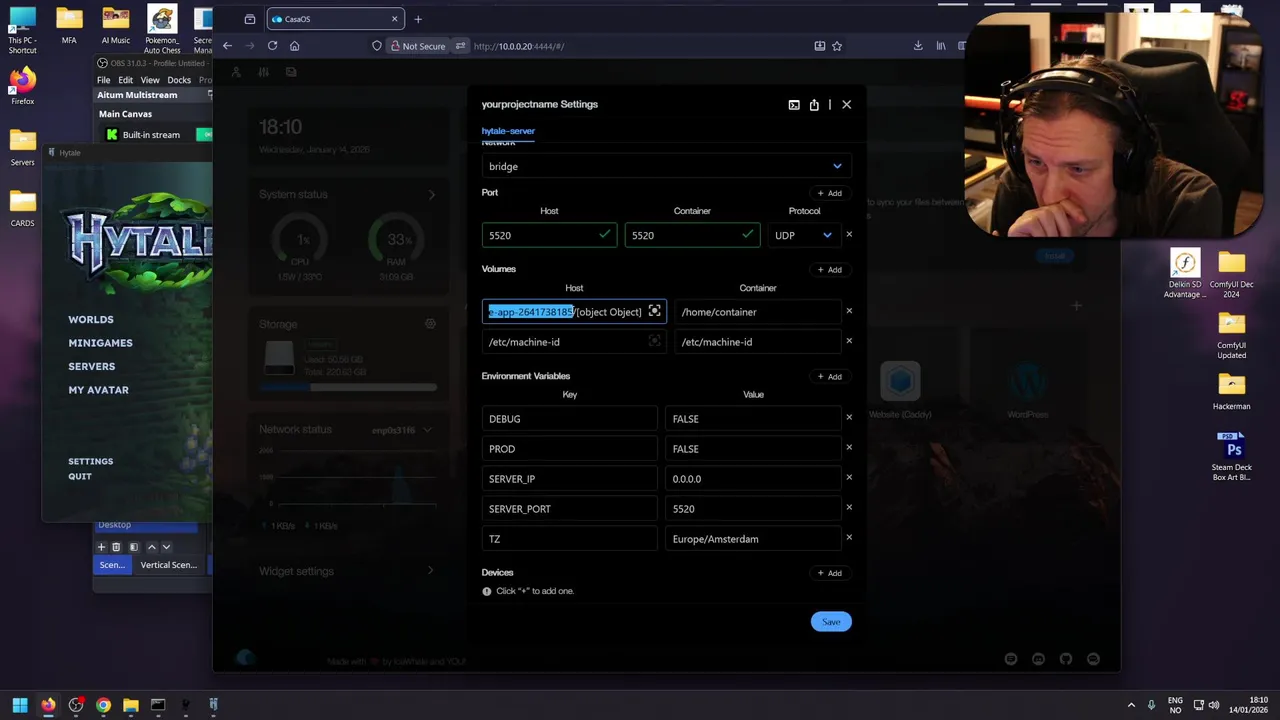Open MINIGAMES in Hytale menu
Image resolution: width=1280 pixels, height=720 pixels.
pos(100,343)
